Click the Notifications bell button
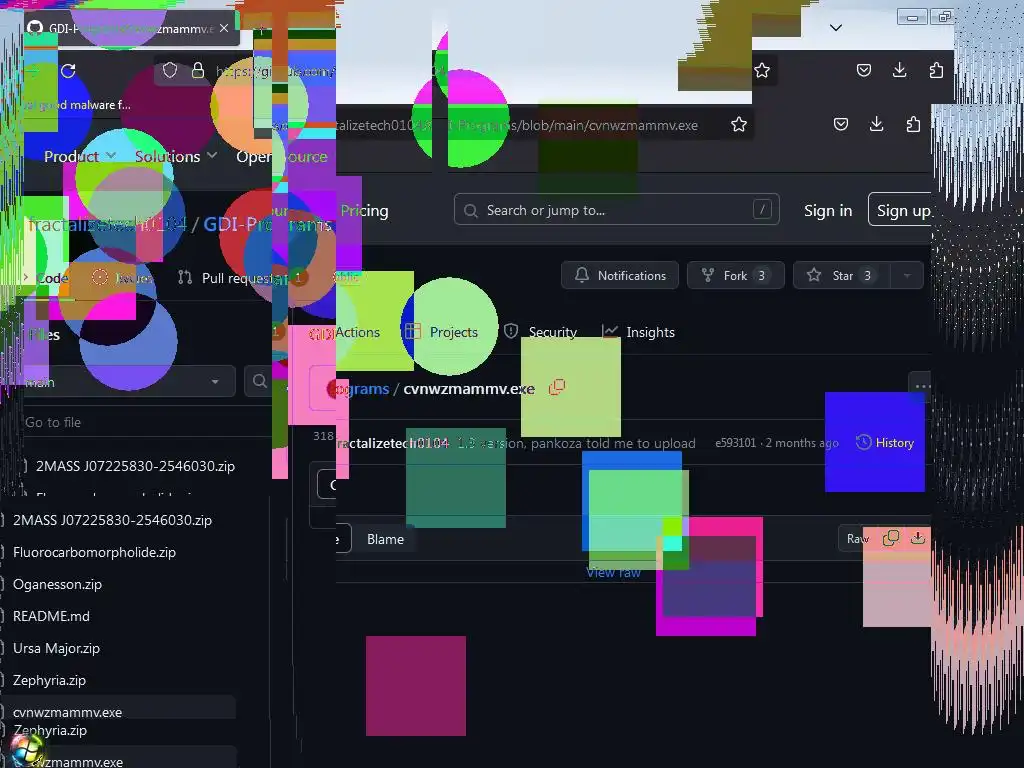This screenshot has height=768, width=1024. (x=620, y=276)
